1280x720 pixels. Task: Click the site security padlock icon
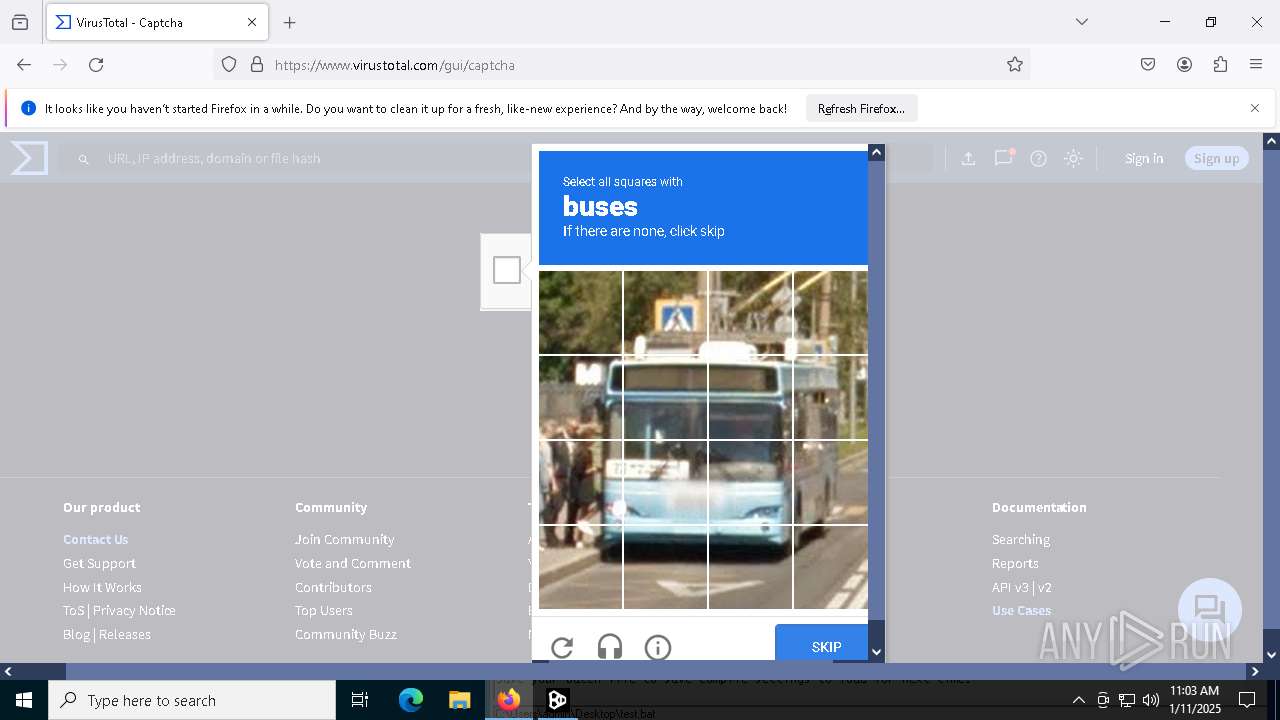click(x=257, y=64)
